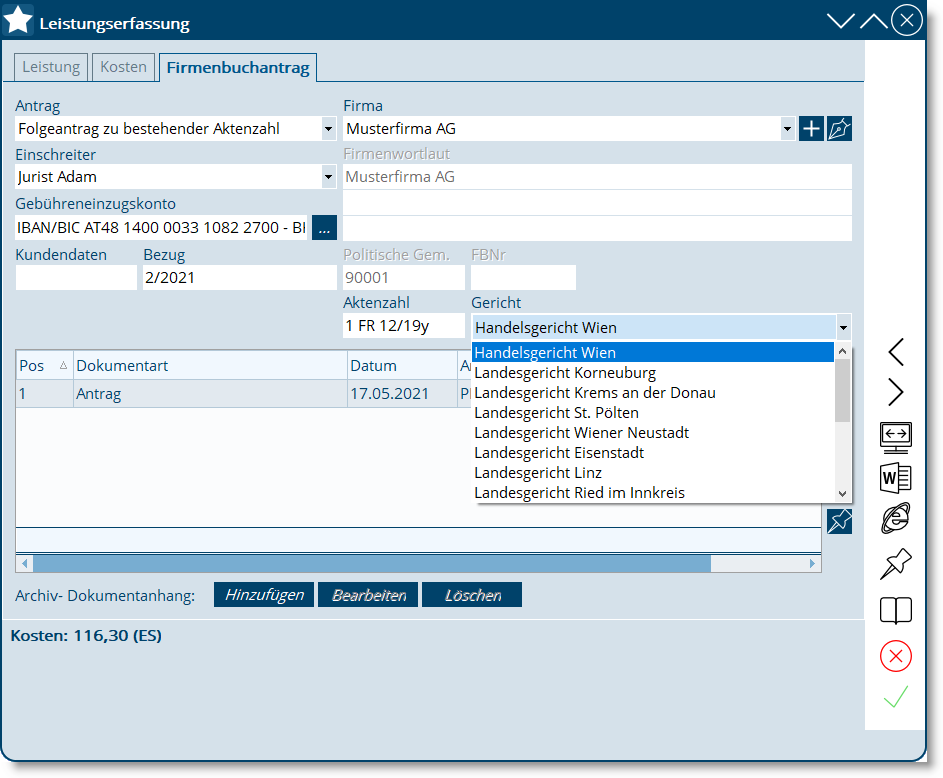
Task: Switch to the Leistung tab
Action: 51,67
